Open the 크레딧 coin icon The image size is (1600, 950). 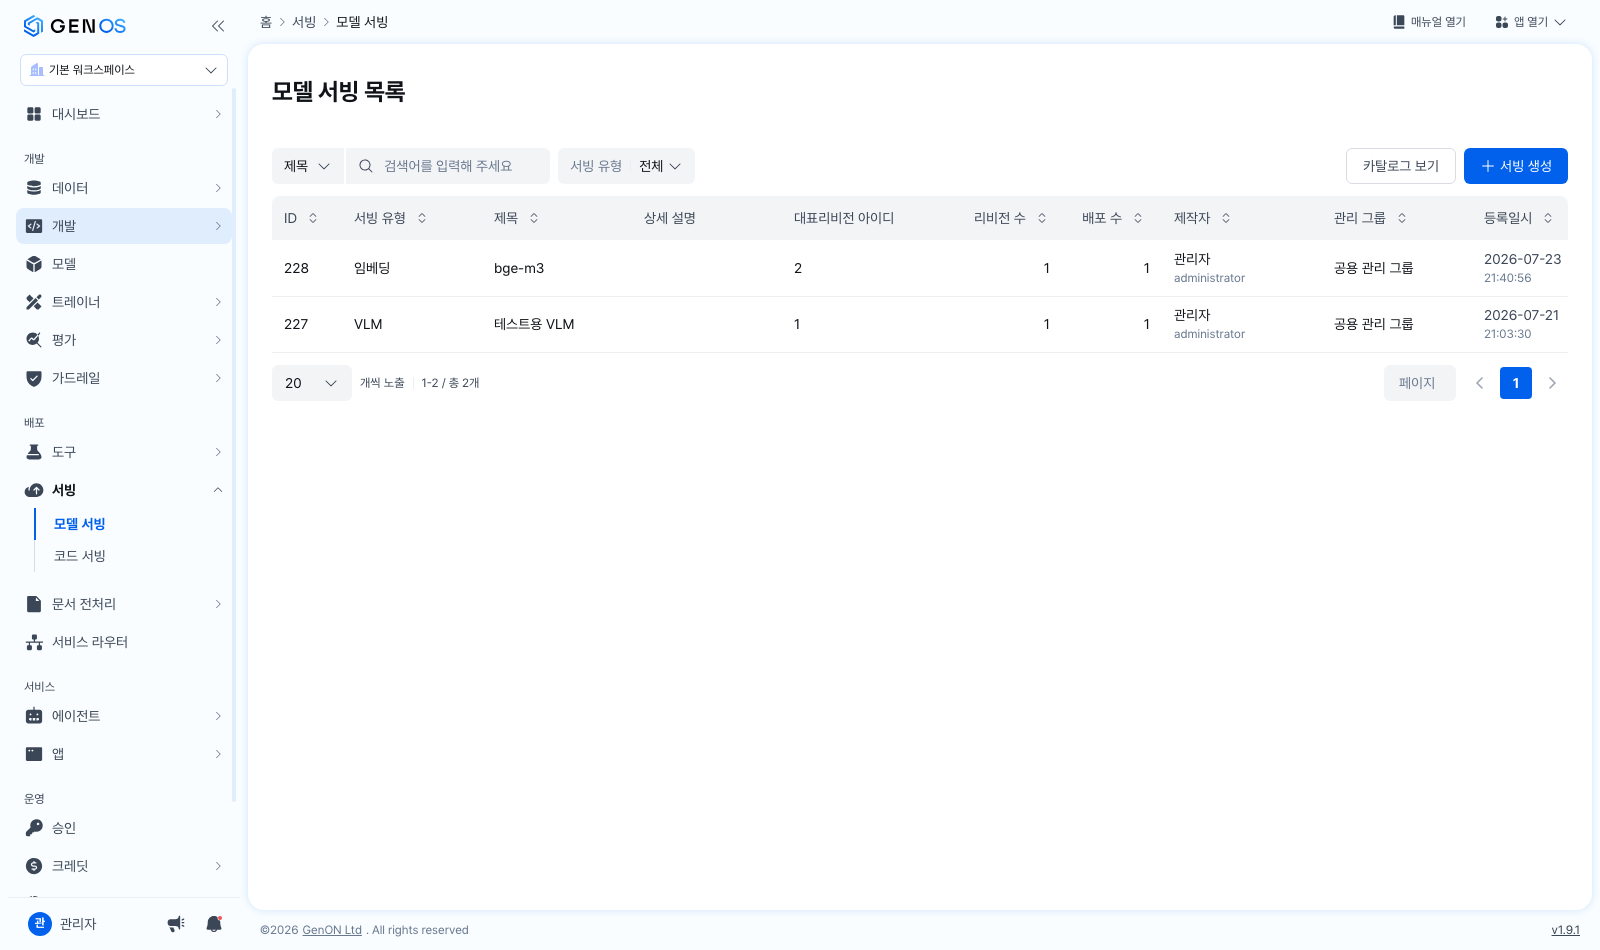pyautogui.click(x=34, y=866)
